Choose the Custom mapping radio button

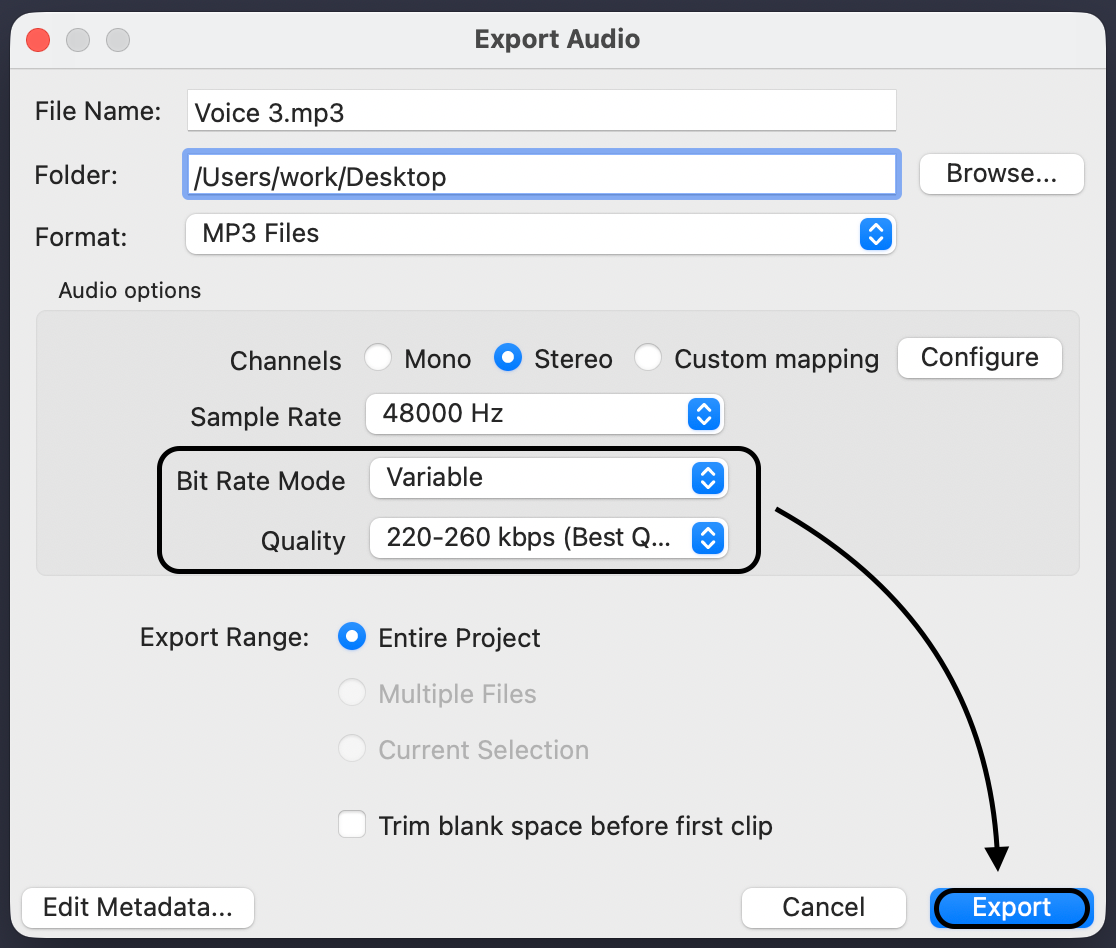pos(648,358)
